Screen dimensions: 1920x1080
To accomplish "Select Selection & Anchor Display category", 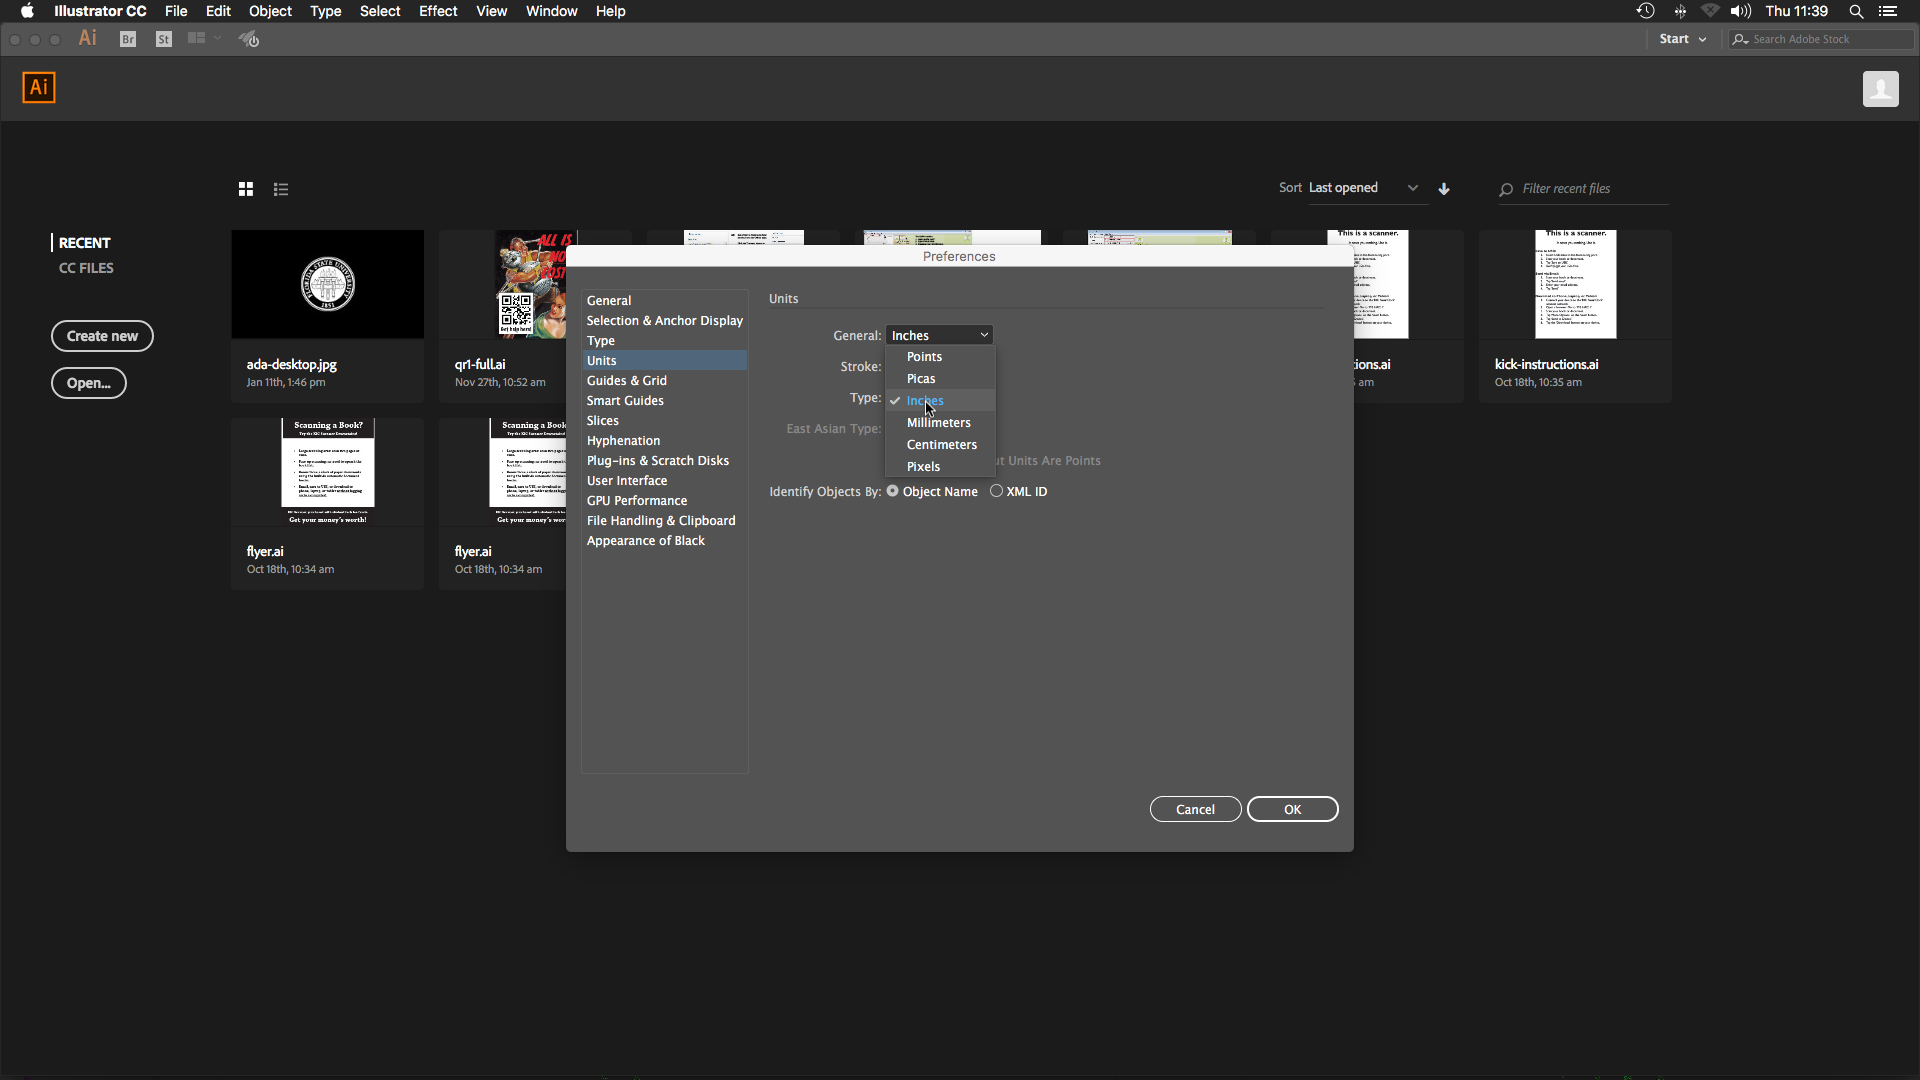I will tap(664, 320).
